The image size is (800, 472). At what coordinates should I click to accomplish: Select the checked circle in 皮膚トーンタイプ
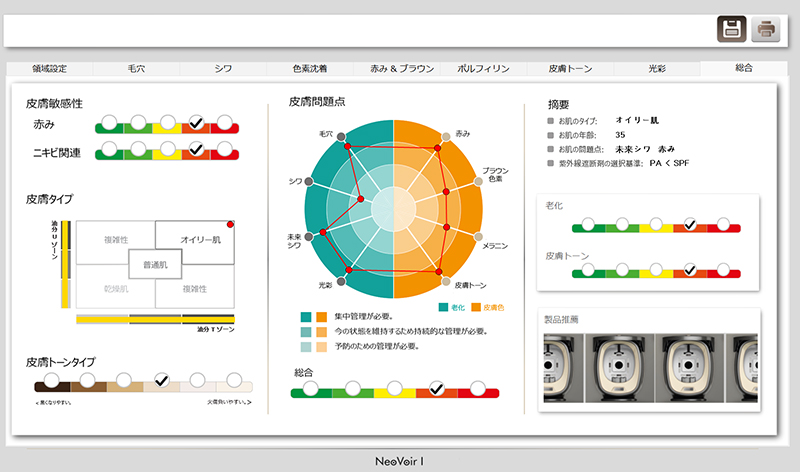coord(161,380)
